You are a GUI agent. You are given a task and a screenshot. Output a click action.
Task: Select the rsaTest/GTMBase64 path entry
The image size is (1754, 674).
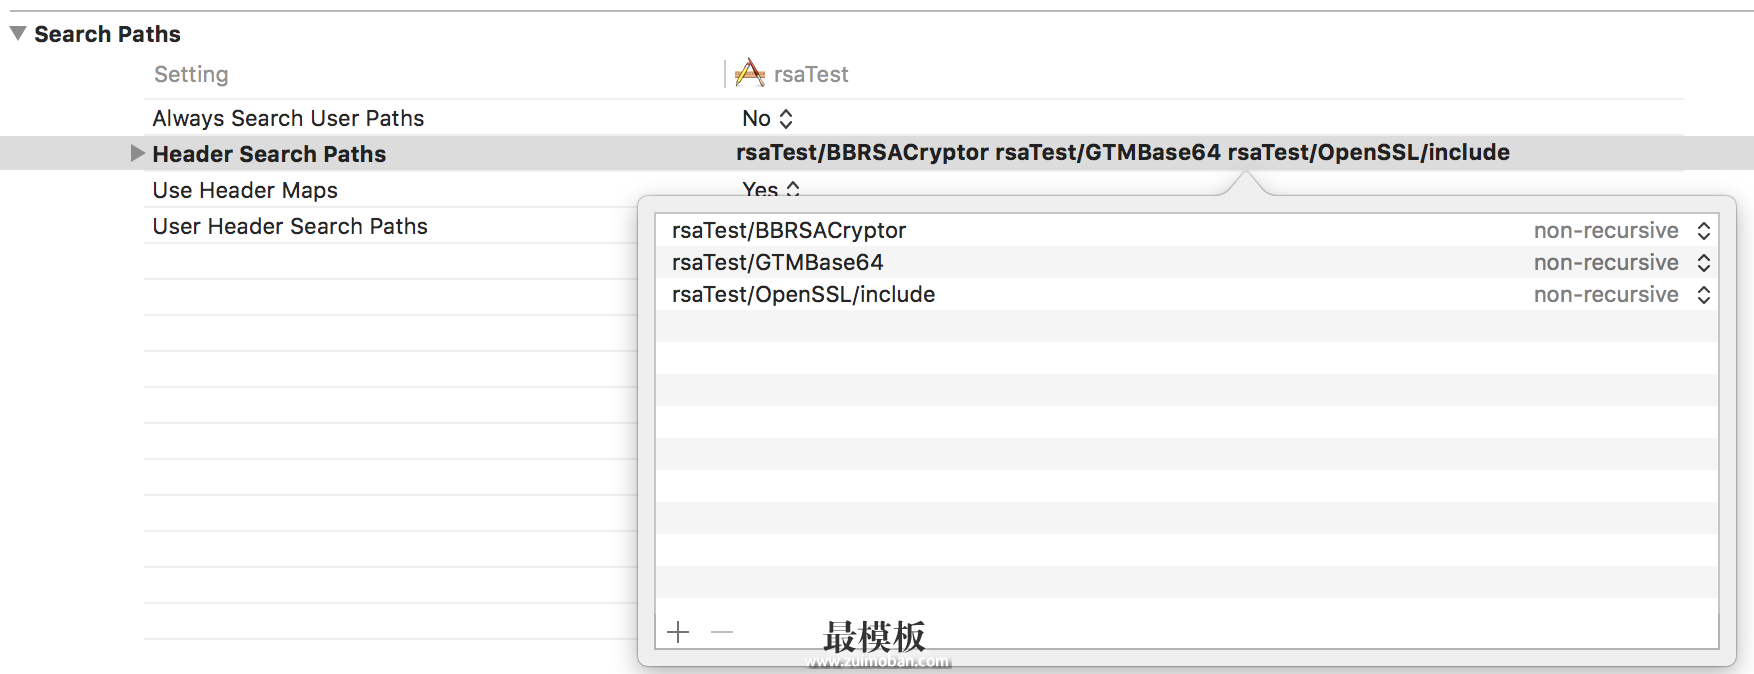coord(777,263)
